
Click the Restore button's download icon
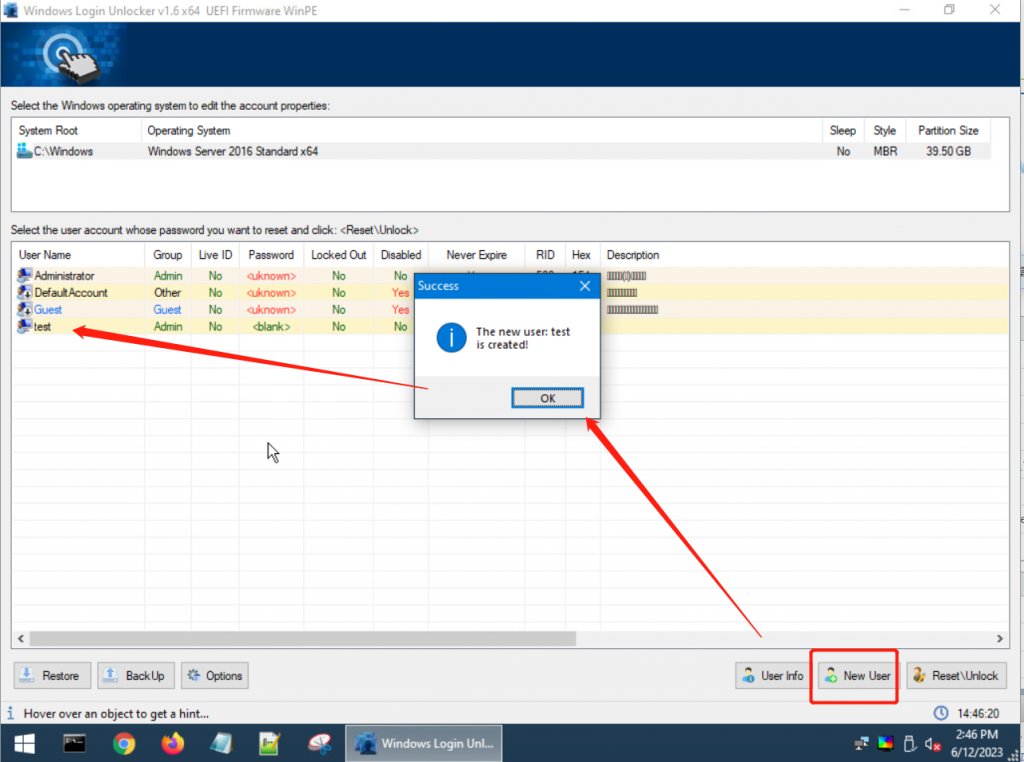point(26,675)
